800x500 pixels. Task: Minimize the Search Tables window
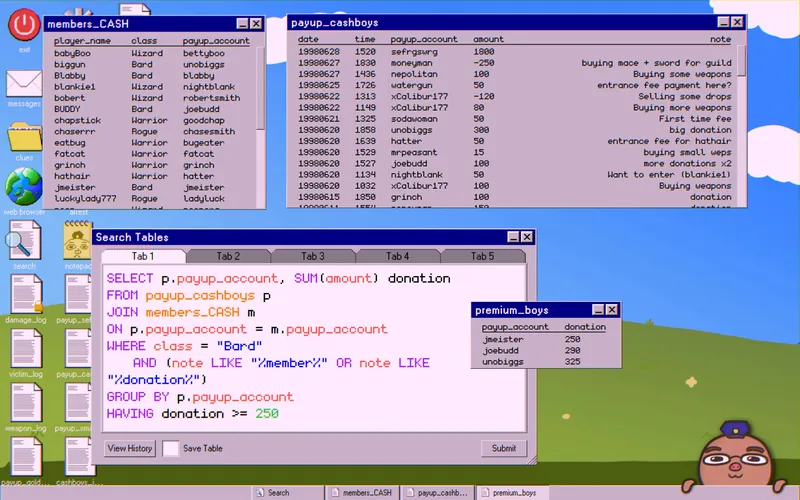(x=513, y=237)
